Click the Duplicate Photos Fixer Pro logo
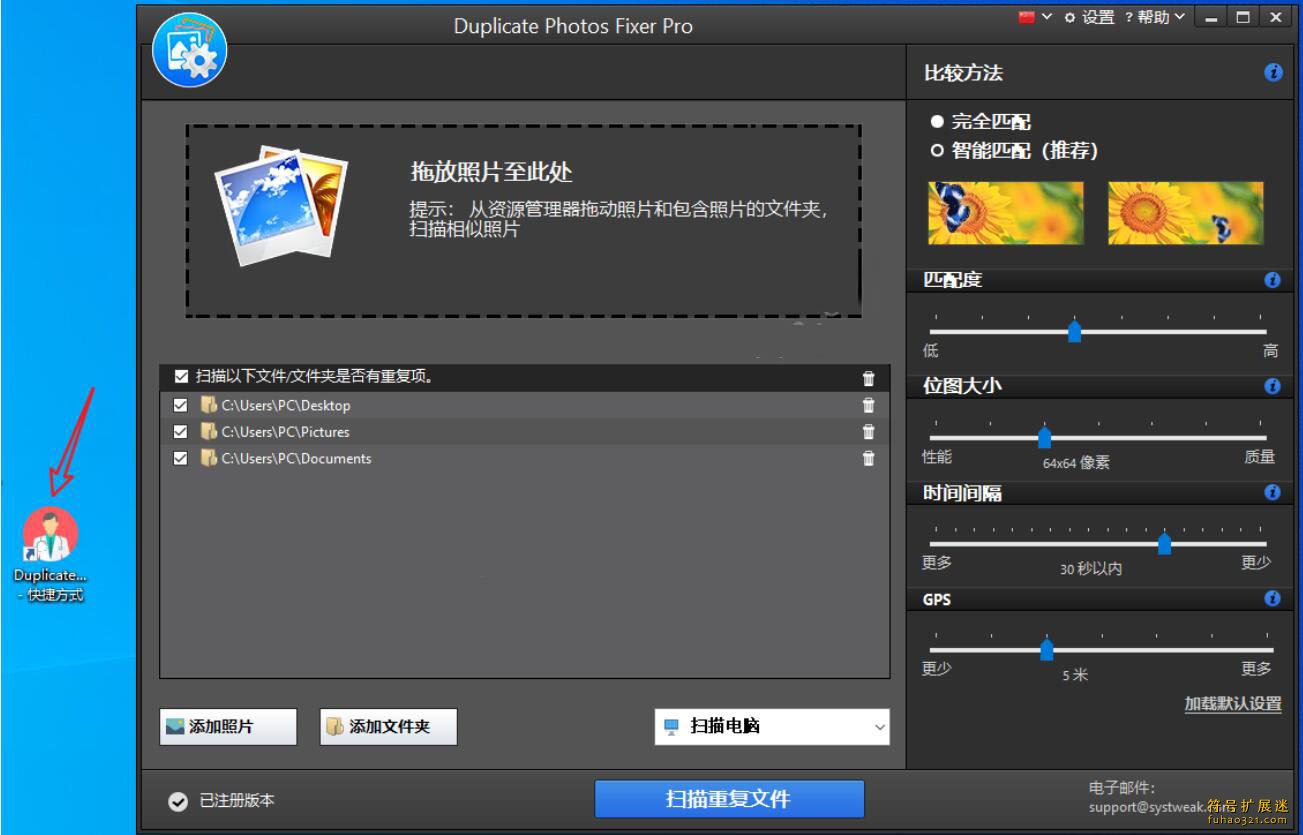 click(x=189, y=50)
